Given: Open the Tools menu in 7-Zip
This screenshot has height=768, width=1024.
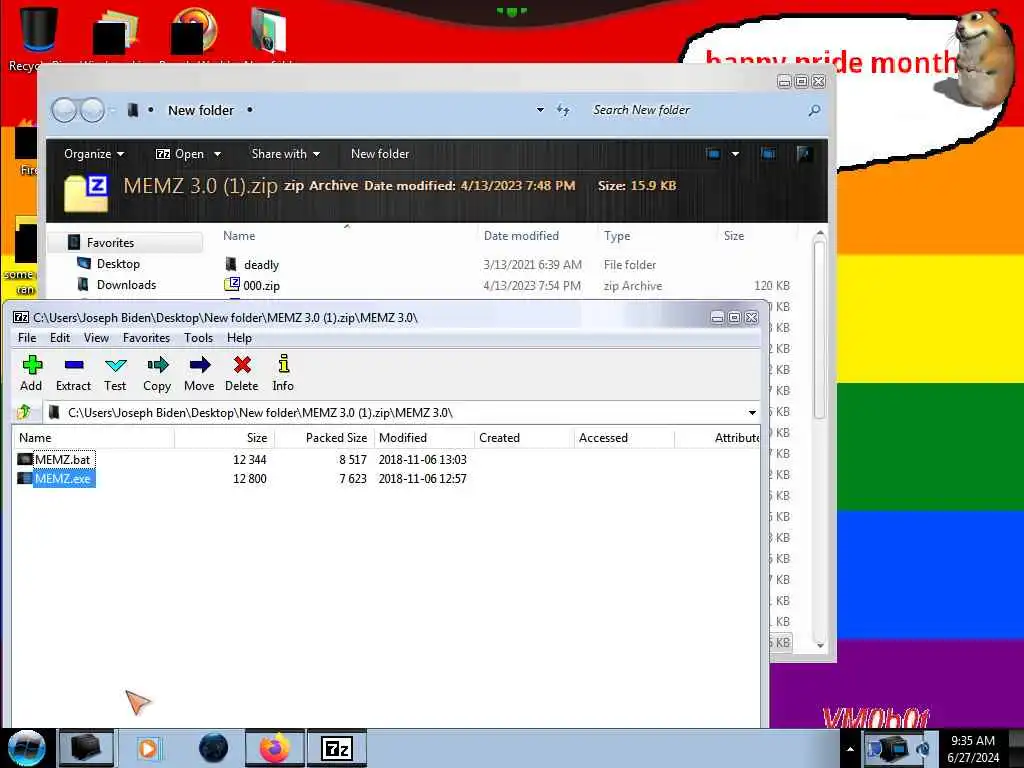Looking at the screenshot, I should 199,338.
